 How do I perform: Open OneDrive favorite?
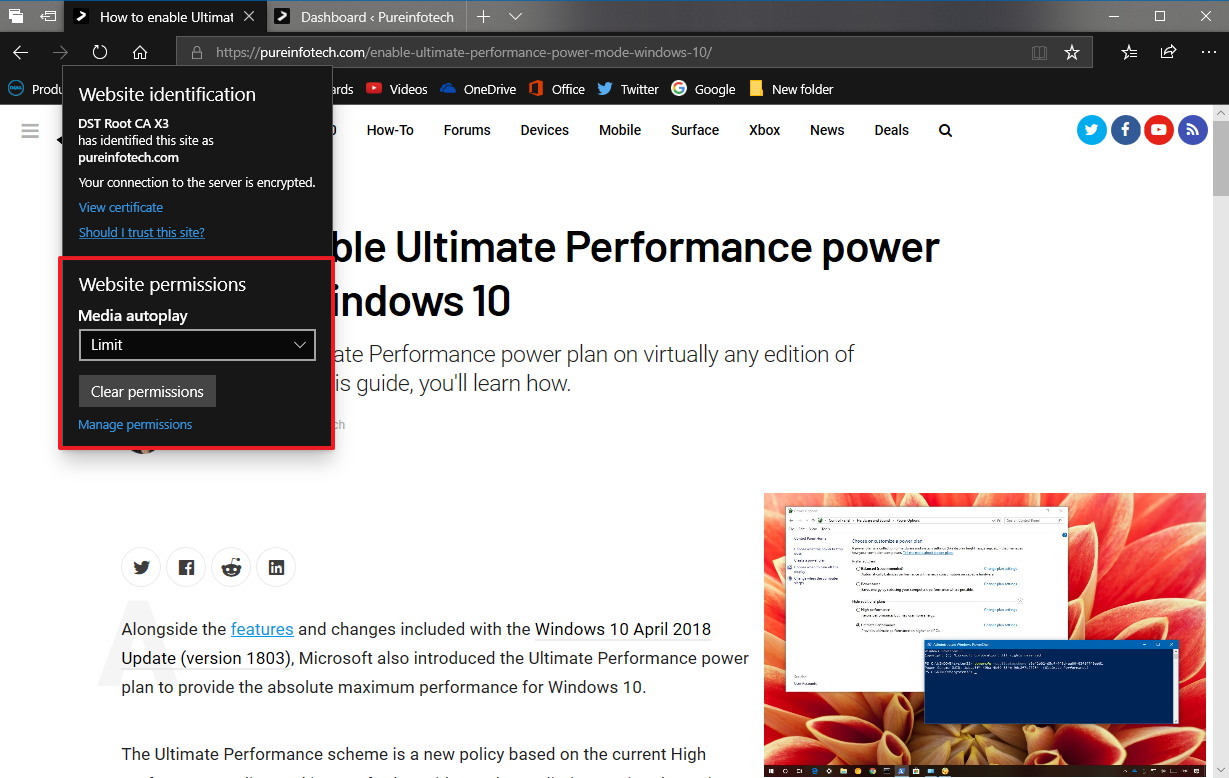[478, 89]
